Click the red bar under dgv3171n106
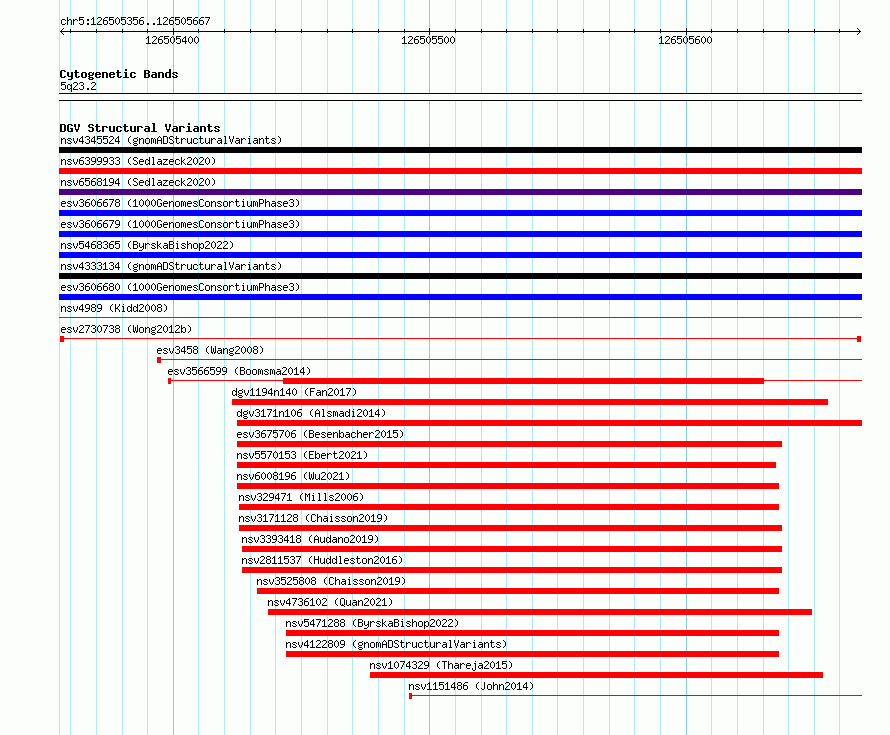 [x=549, y=423]
